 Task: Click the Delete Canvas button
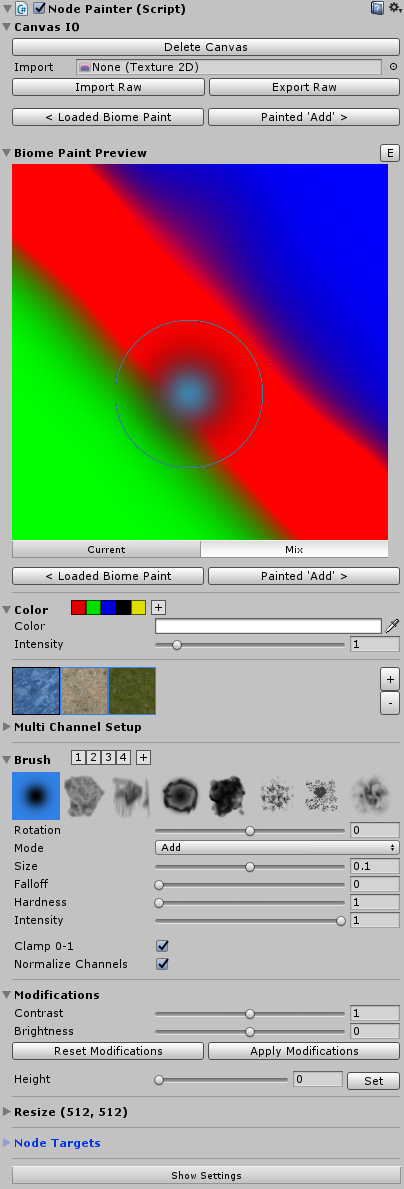pyautogui.click(x=205, y=47)
